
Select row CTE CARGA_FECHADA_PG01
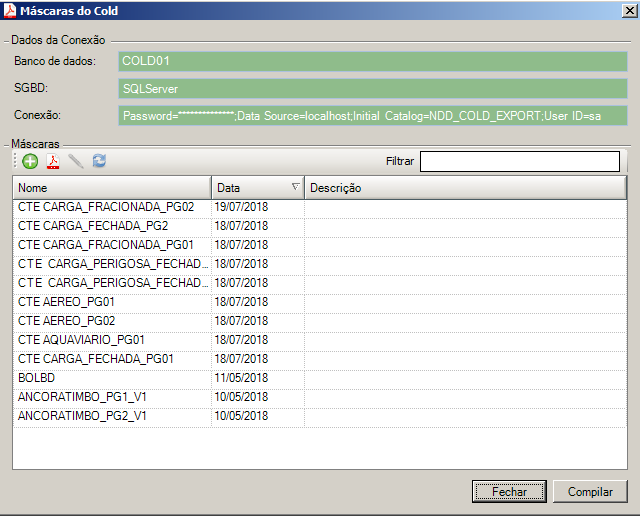pyautogui.click(x=320, y=359)
